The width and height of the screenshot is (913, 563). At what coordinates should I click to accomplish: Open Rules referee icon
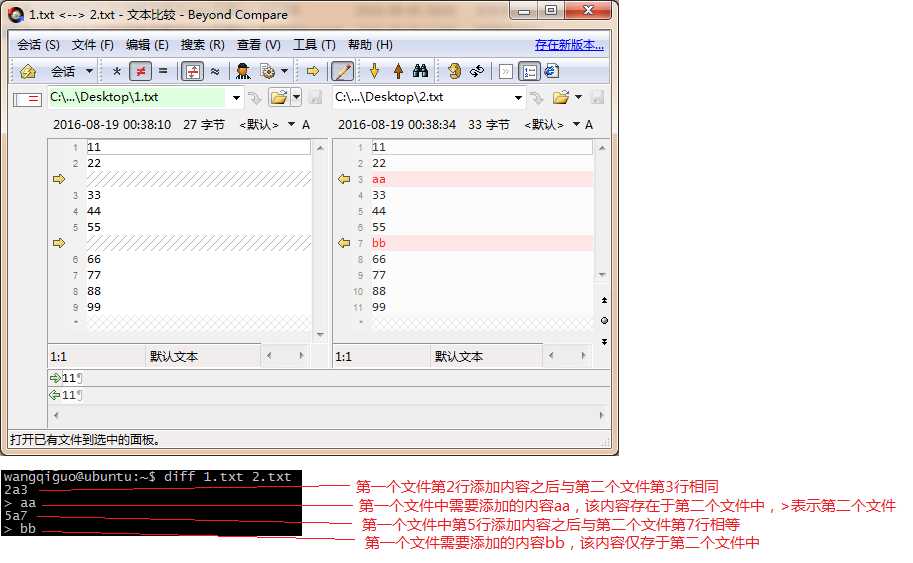click(x=243, y=71)
